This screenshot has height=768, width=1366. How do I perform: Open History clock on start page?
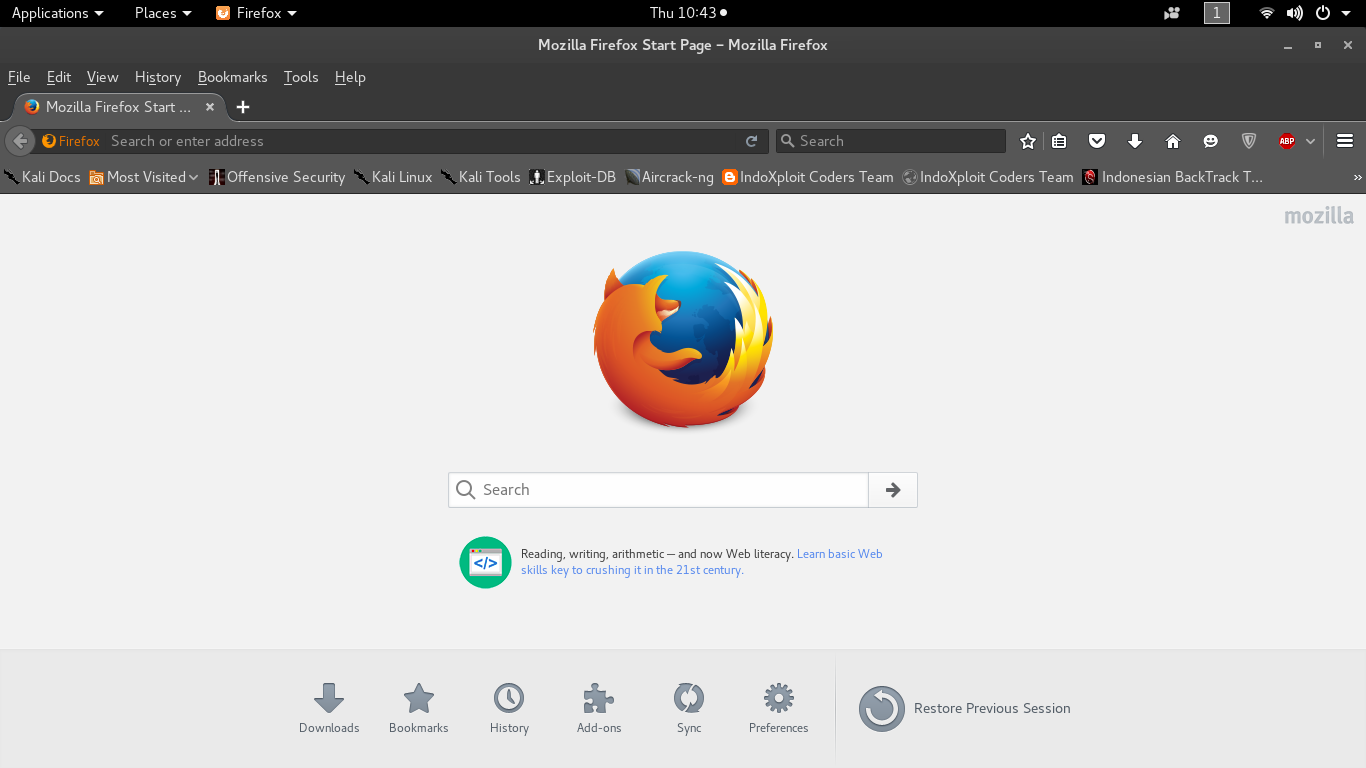click(509, 708)
